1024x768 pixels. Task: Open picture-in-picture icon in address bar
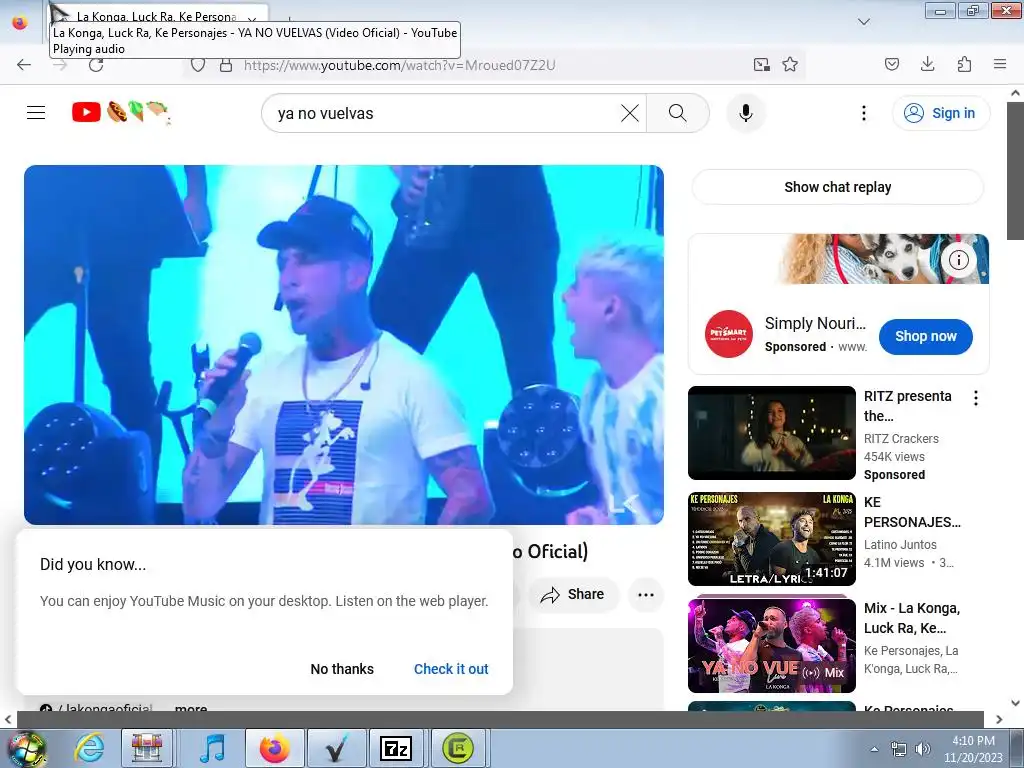[x=761, y=65]
